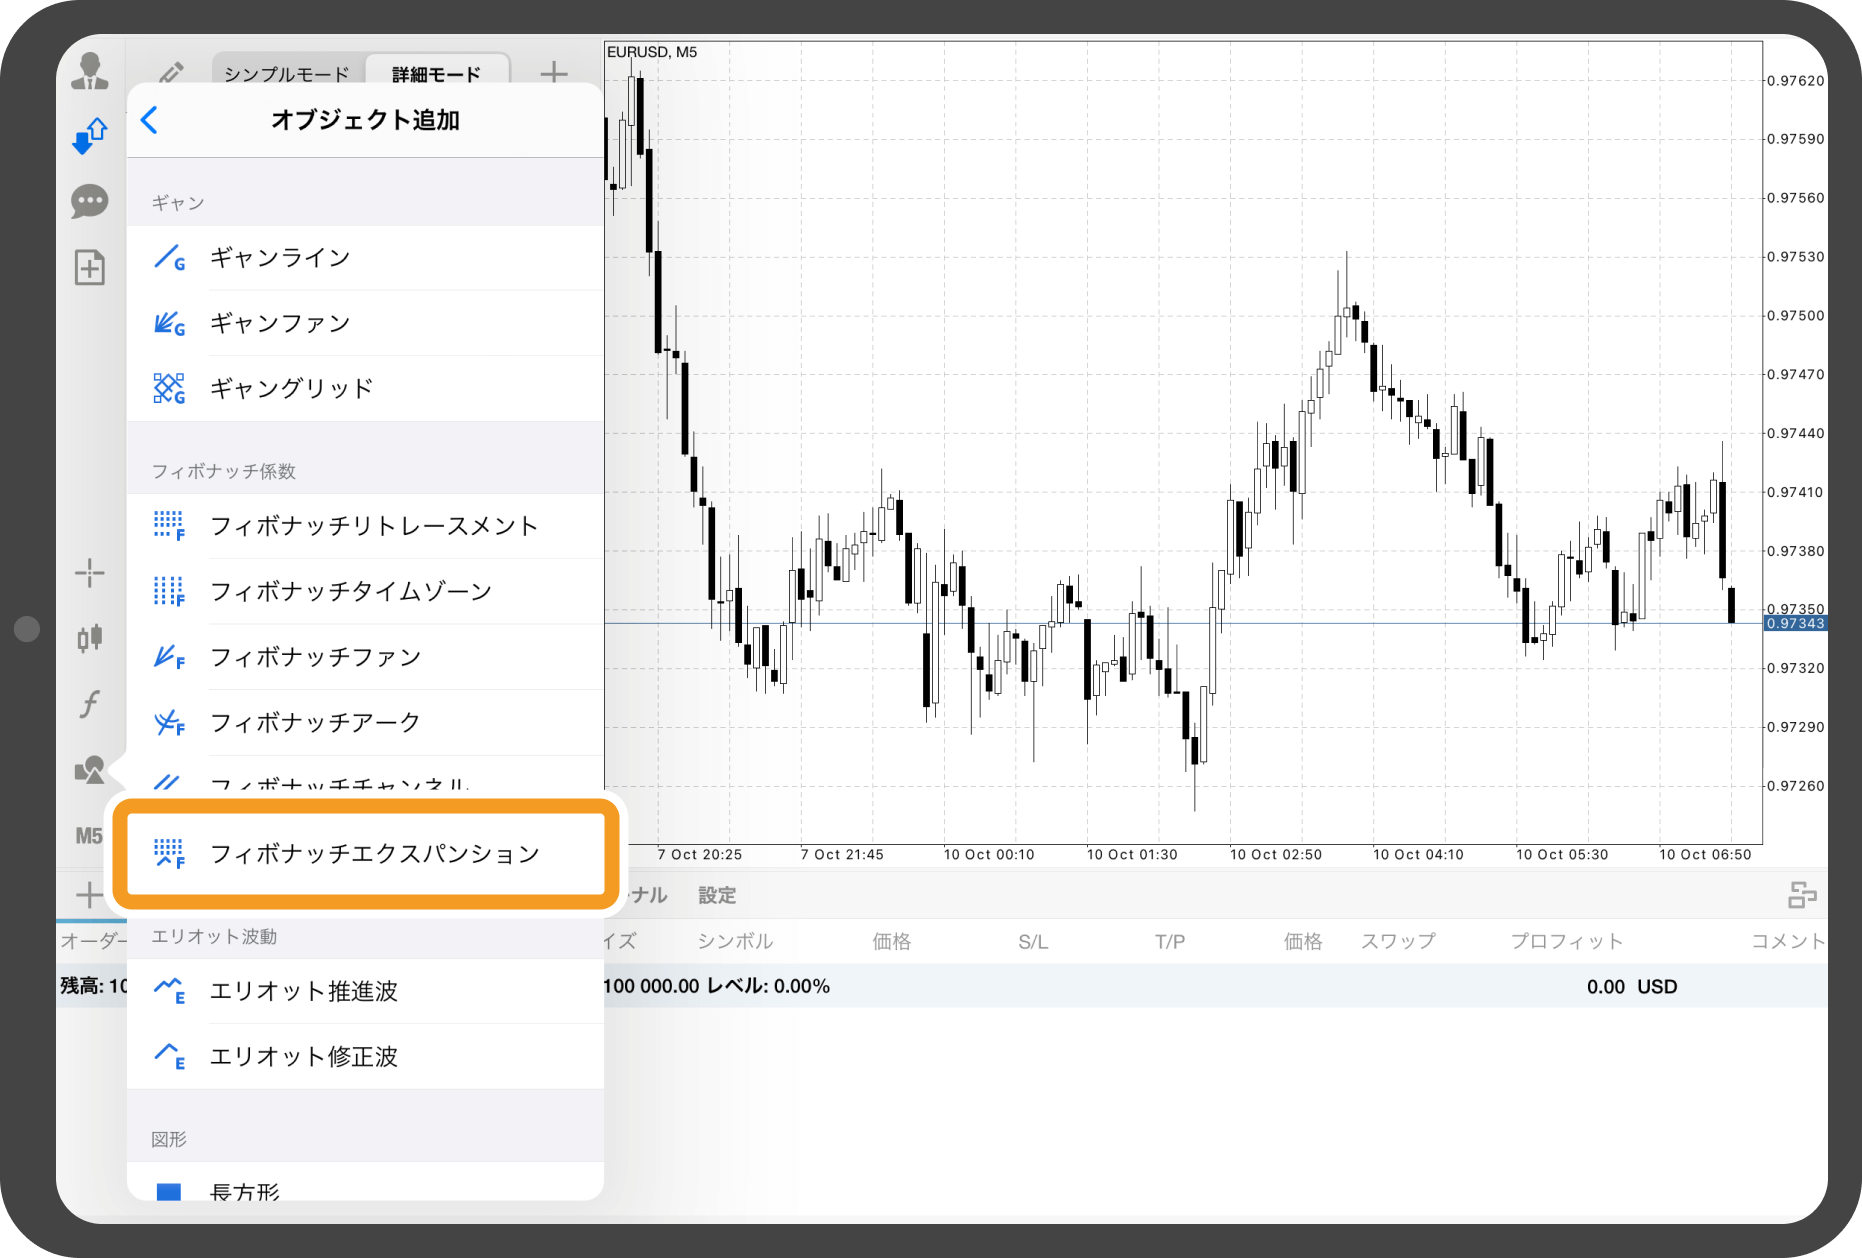Change chart style via the candlestick icon

pyautogui.click(x=90, y=637)
